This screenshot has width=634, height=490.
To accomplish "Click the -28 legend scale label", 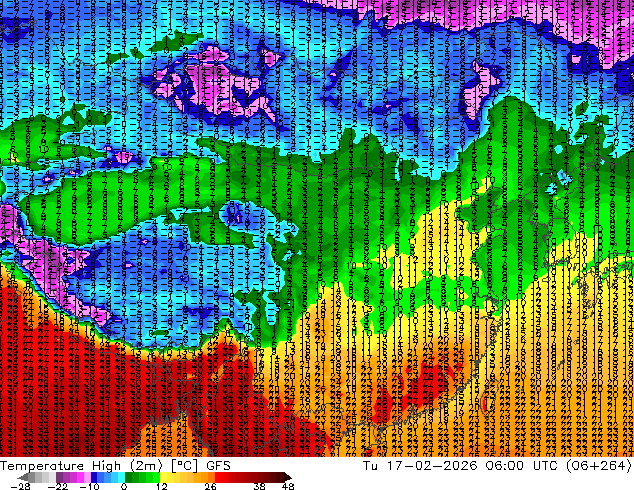I will [20, 486].
